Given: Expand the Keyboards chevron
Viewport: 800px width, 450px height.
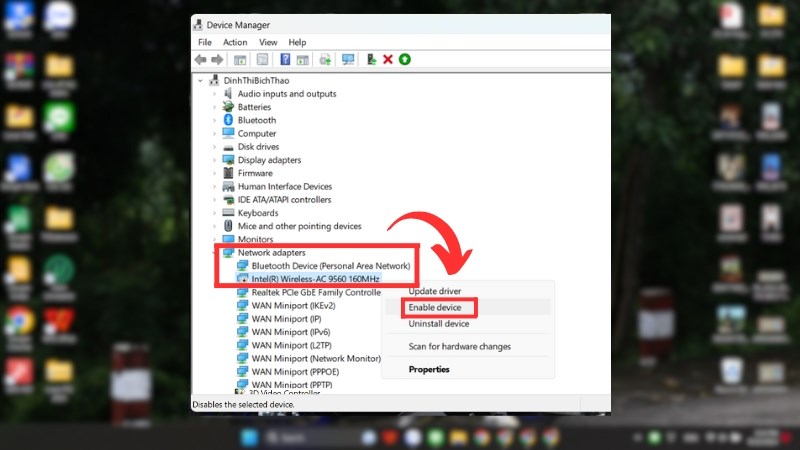Looking at the screenshot, I should pyautogui.click(x=214, y=213).
